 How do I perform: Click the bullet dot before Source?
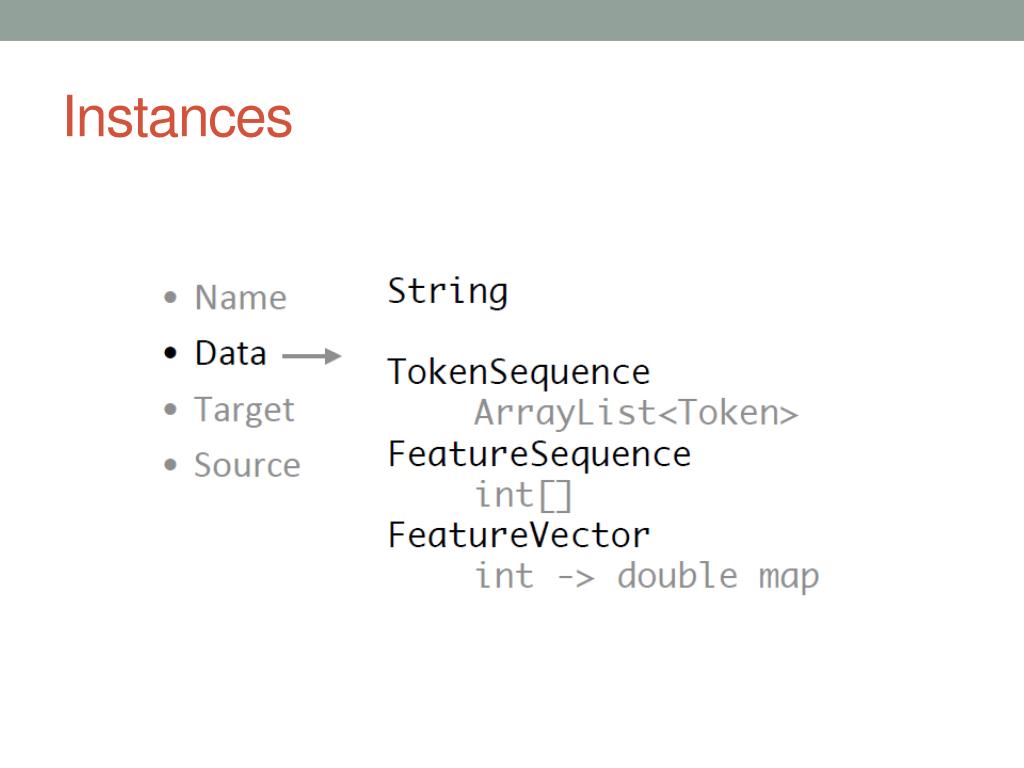pyautogui.click(x=170, y=465)
